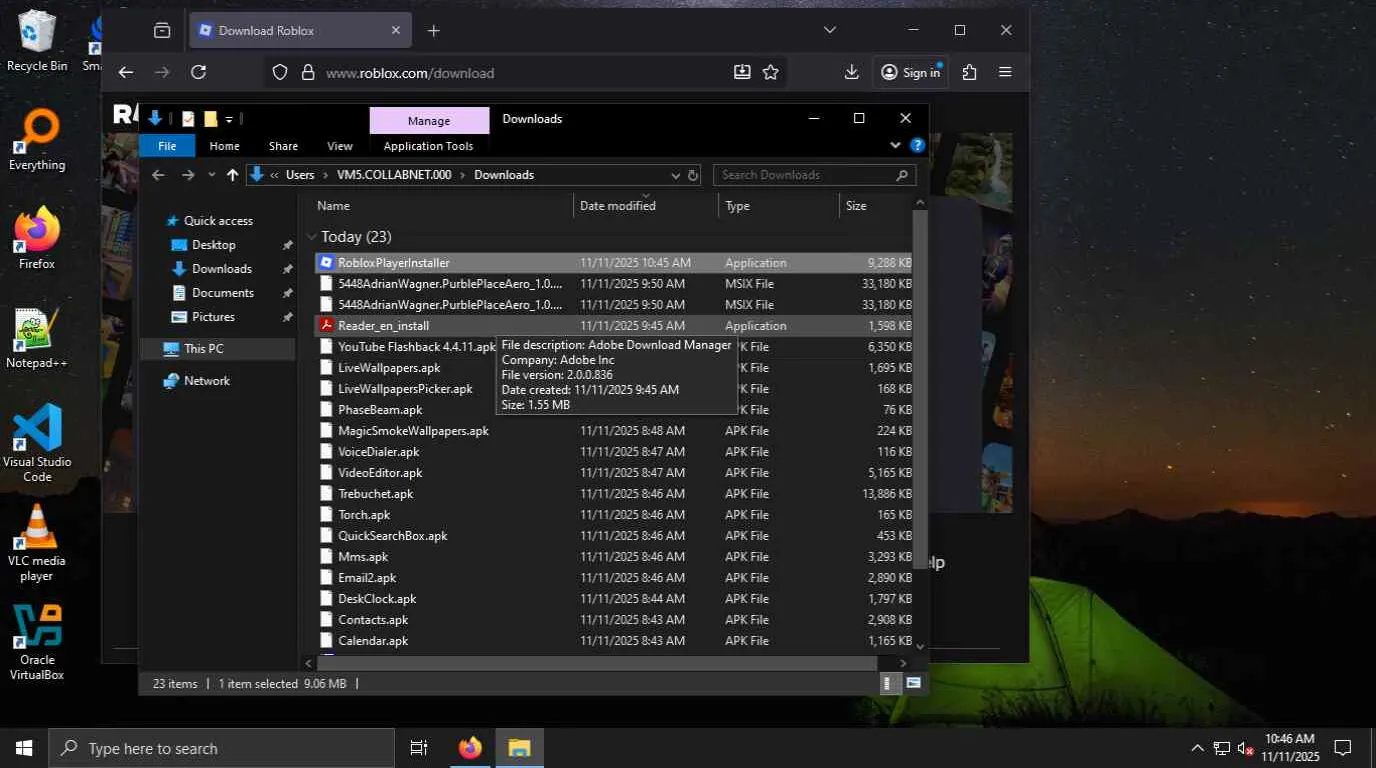Open File Explorer help with the question mark

[x=917, y=146]
